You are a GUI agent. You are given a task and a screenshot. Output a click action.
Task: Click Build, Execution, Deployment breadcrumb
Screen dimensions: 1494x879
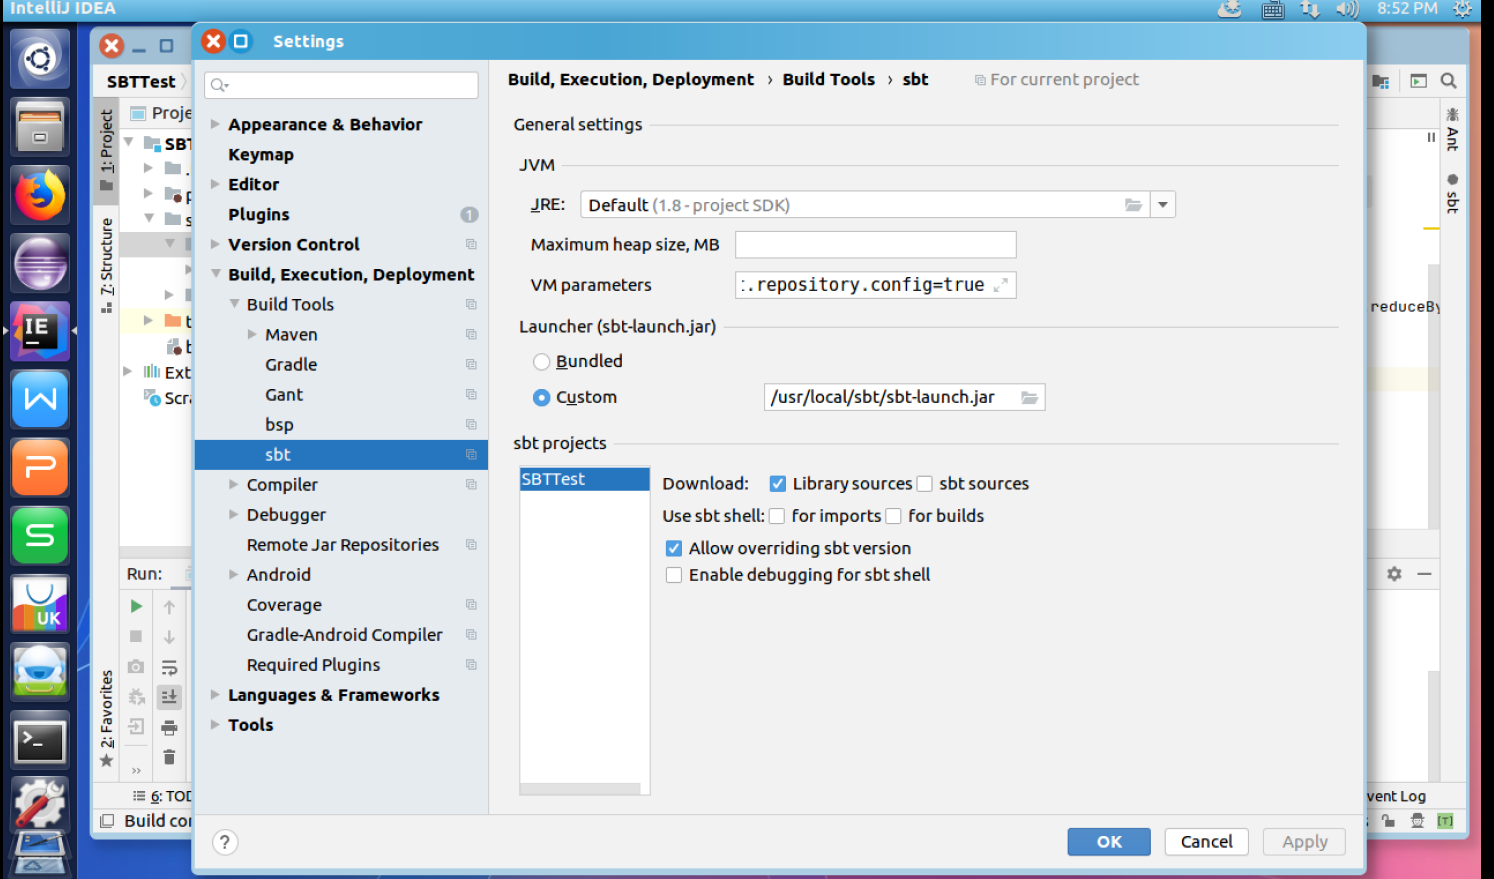[631, 79]
